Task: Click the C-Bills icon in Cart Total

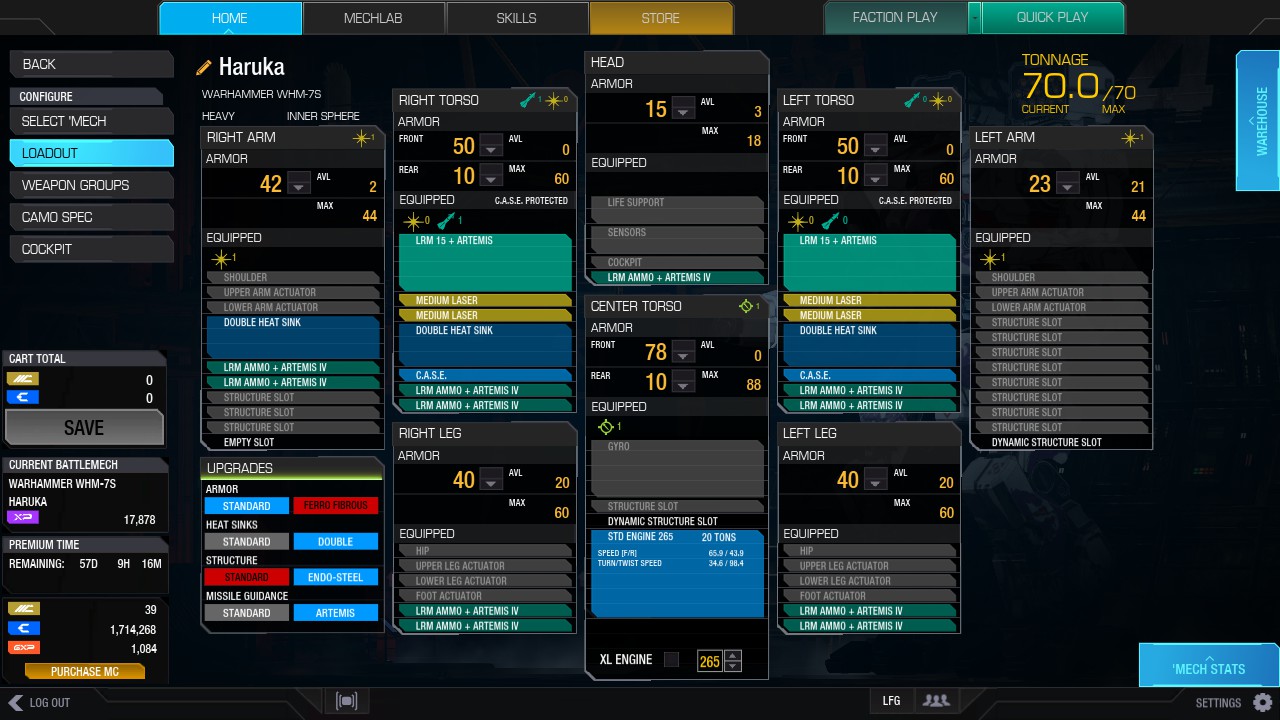Action: pyautogui.click(x=22, y=397)
